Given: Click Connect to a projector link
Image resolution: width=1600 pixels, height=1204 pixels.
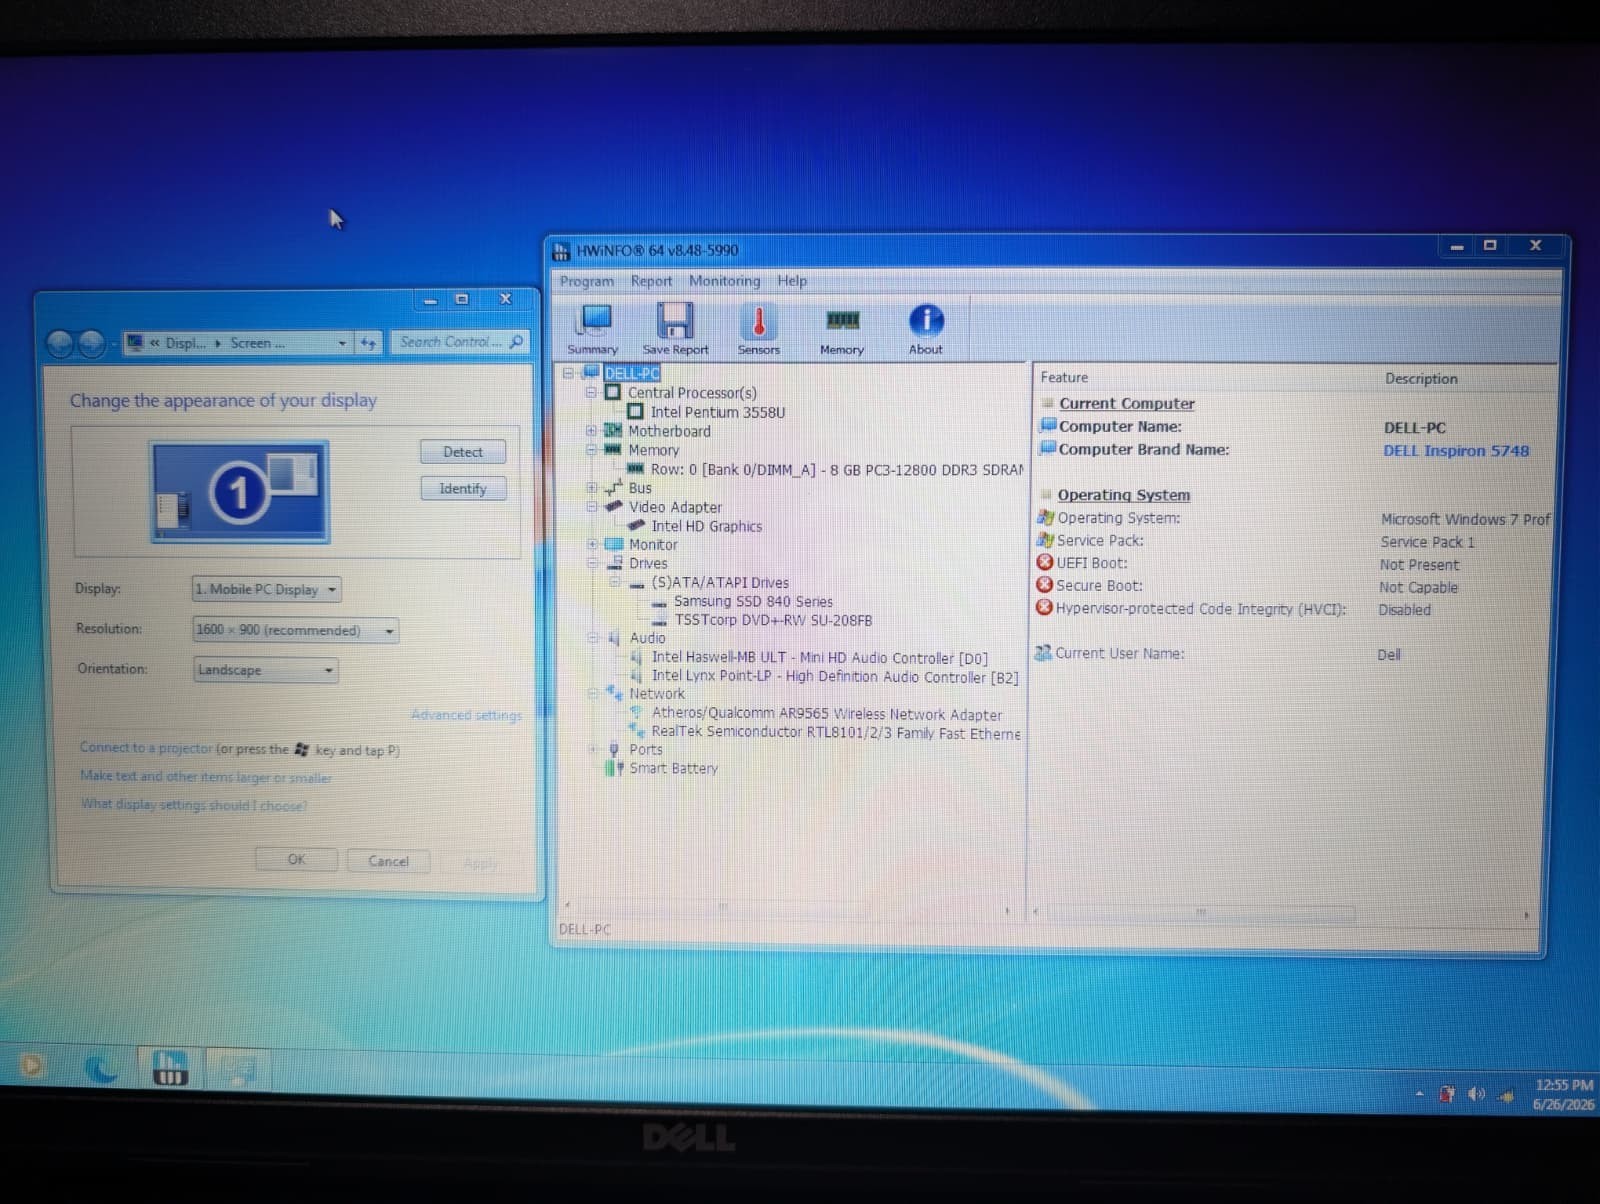Looking at the screenshot, I should (x=146, y=747).
